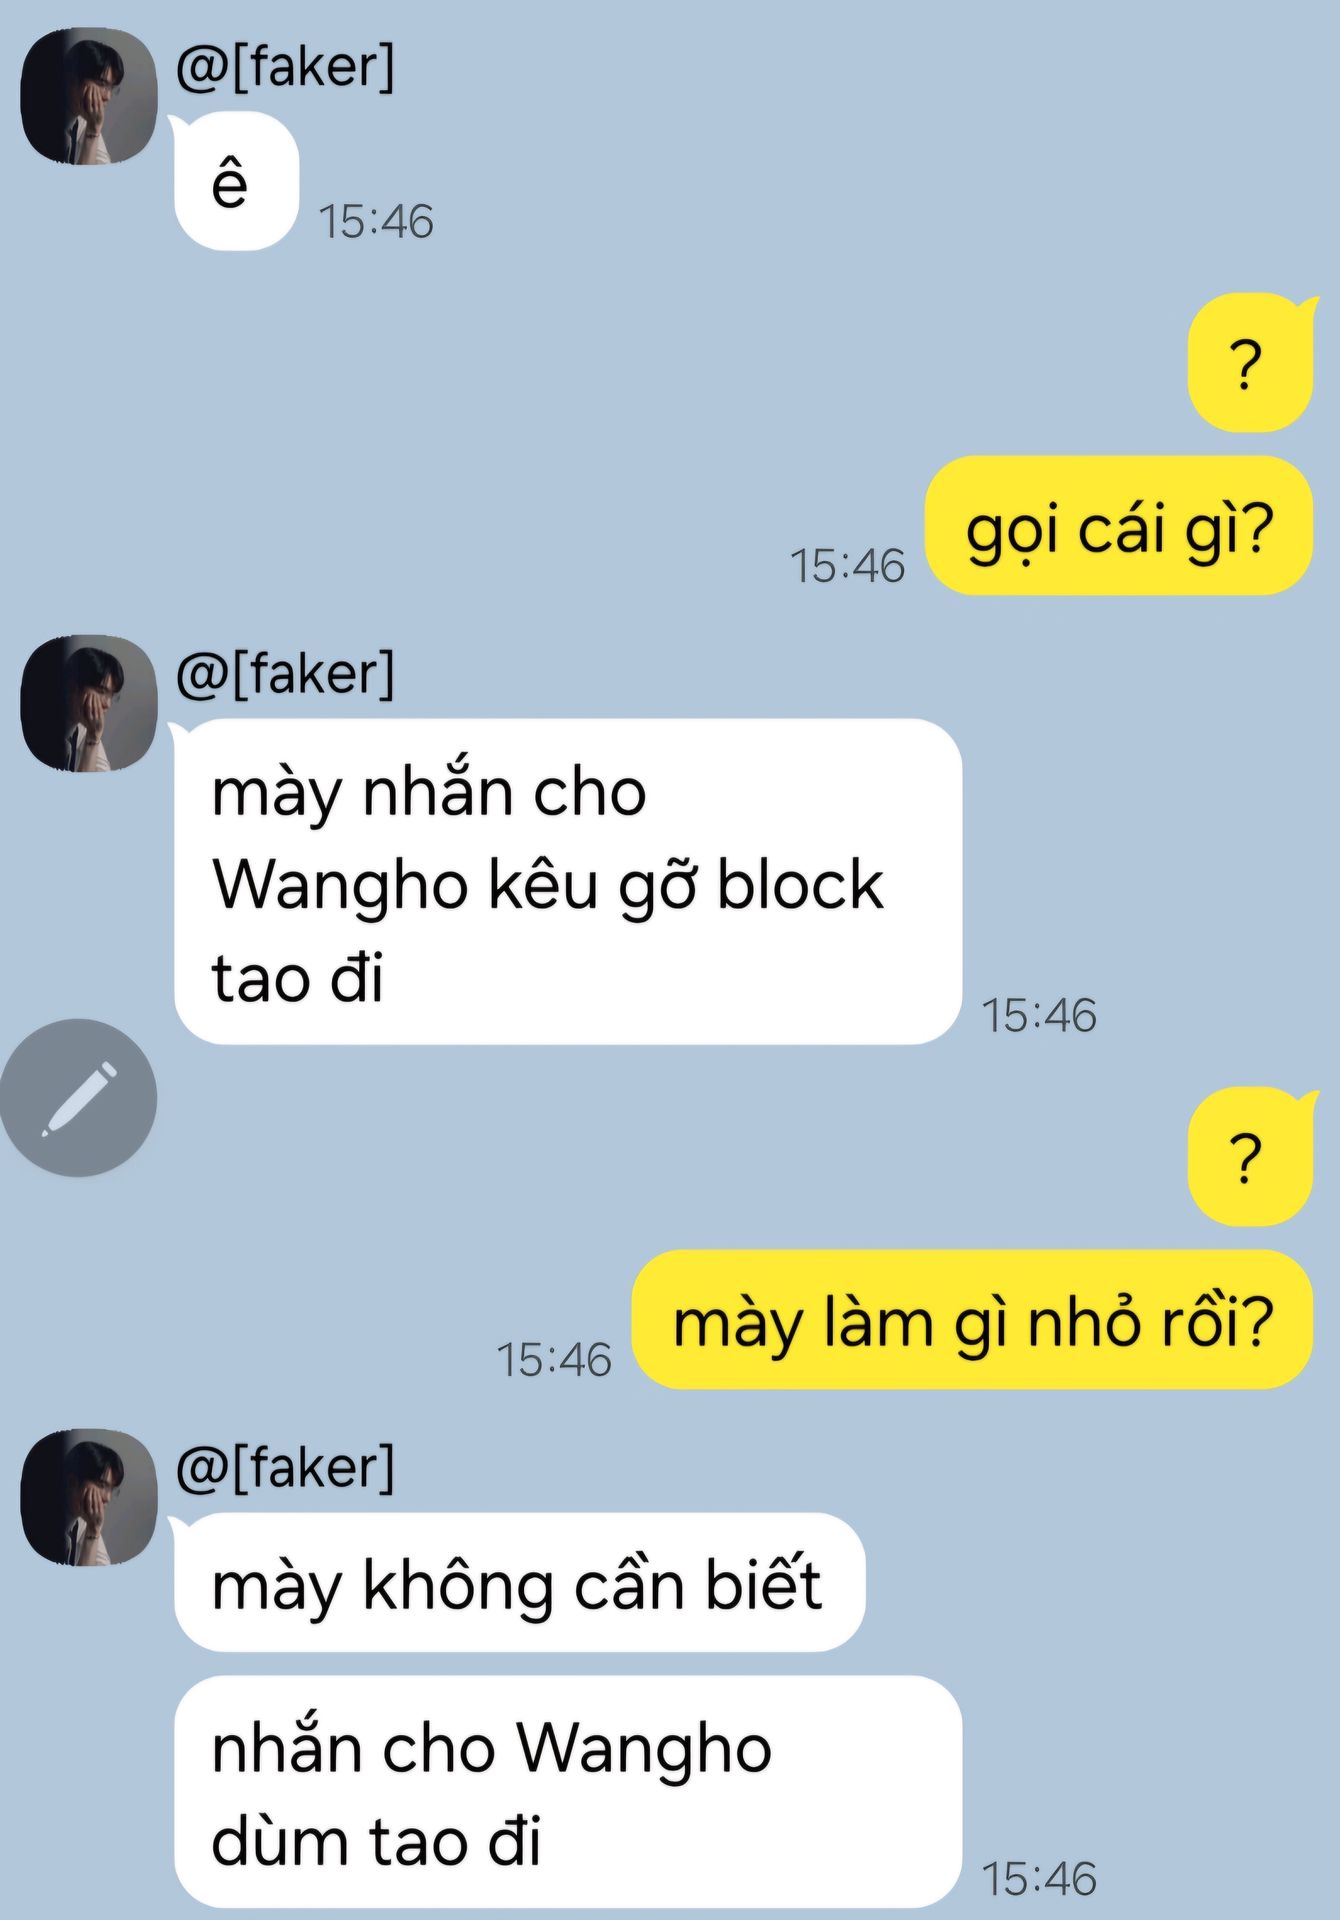The height and width of the screenshot is (1920, 1340).
Task: Tap the top @[faker] sender name
Action: tap(285, 67)
